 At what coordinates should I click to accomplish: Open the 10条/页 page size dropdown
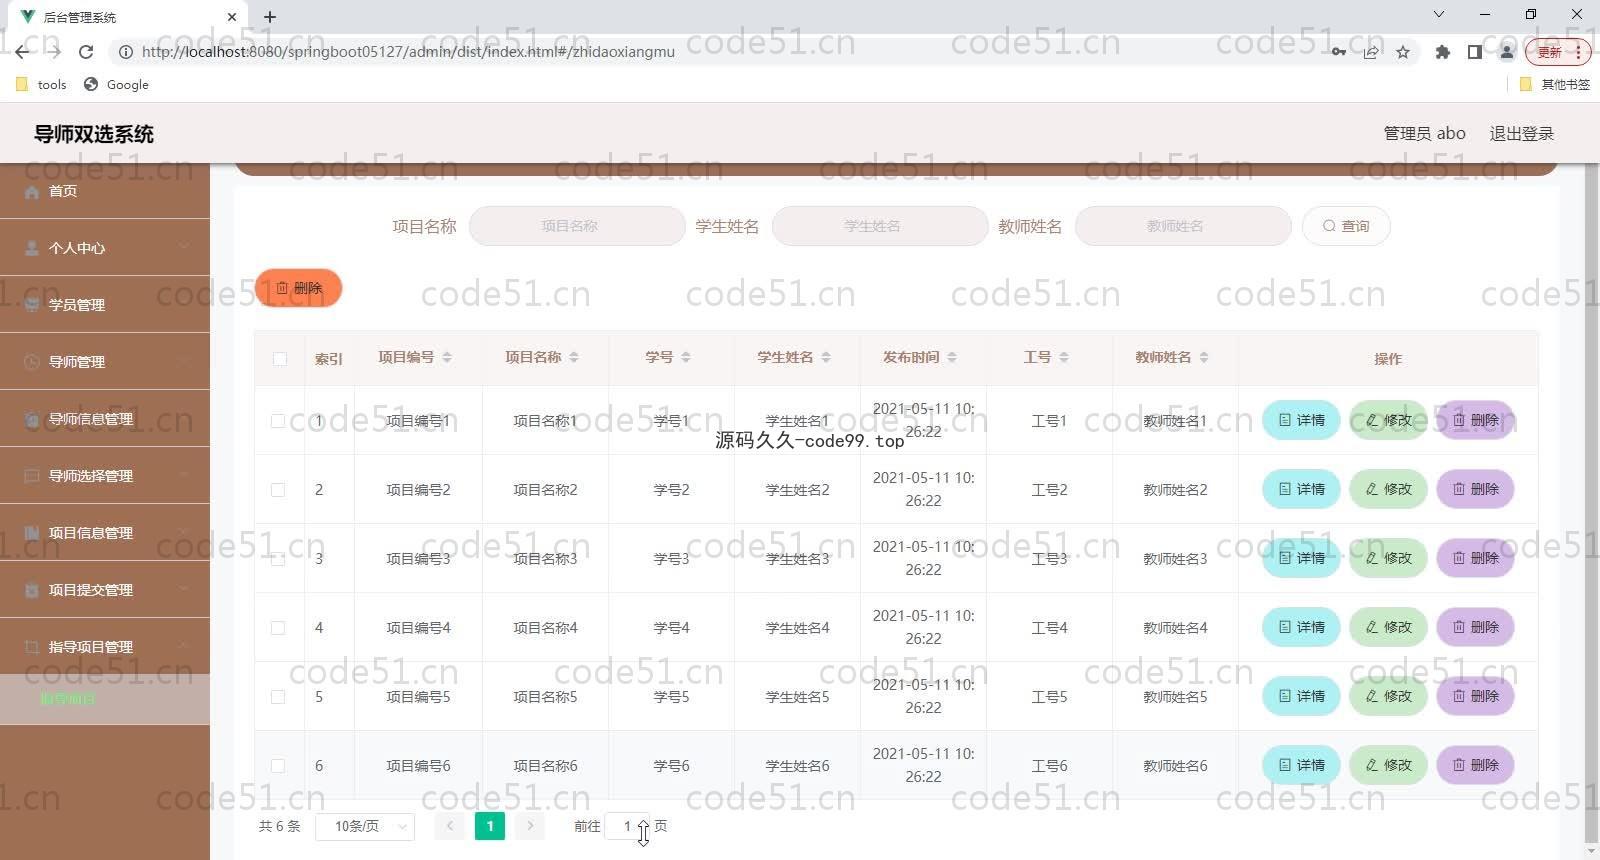point(365,827)
